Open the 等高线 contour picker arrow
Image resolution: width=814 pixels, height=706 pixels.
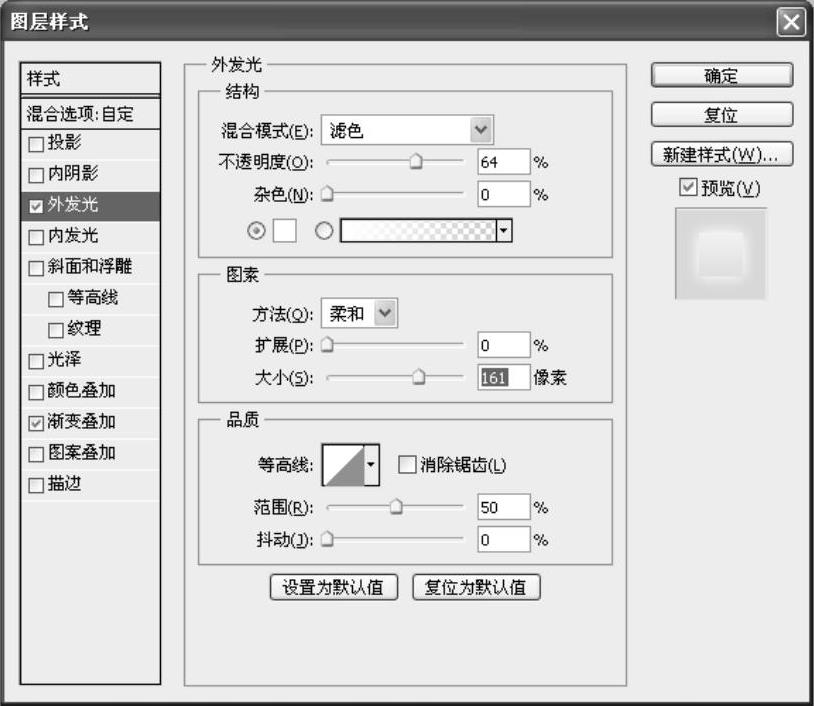[x=371, y=465]
